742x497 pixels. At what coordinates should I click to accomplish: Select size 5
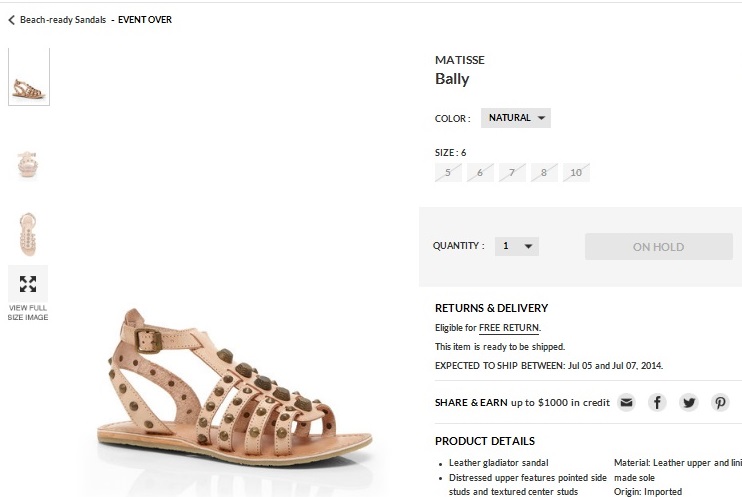[448, 173]
